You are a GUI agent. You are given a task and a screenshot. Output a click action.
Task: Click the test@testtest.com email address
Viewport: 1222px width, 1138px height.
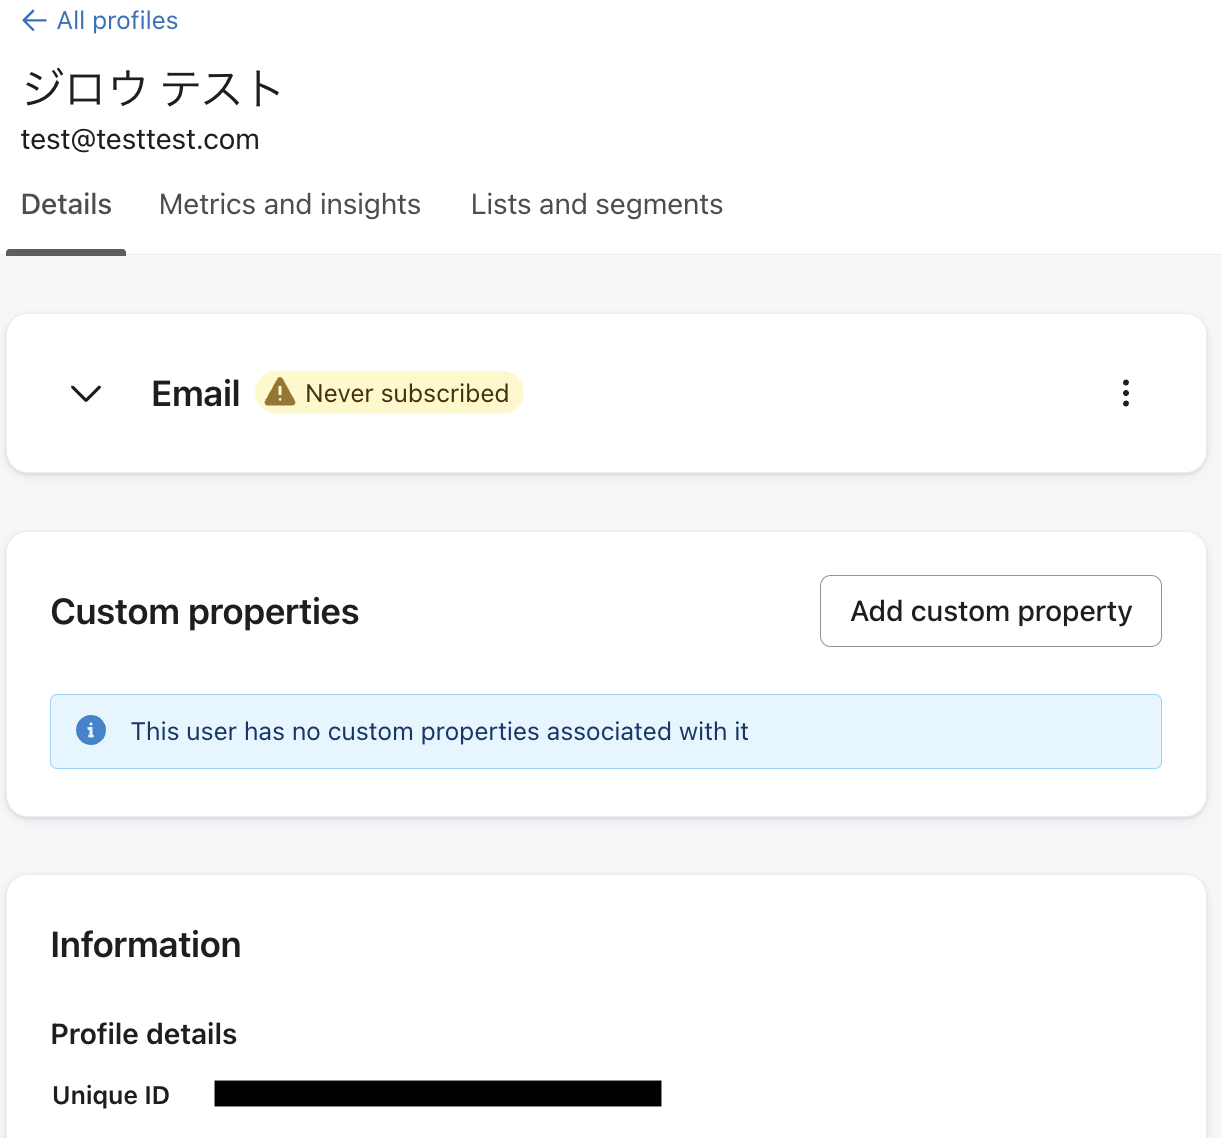click(x=140, y=139)
